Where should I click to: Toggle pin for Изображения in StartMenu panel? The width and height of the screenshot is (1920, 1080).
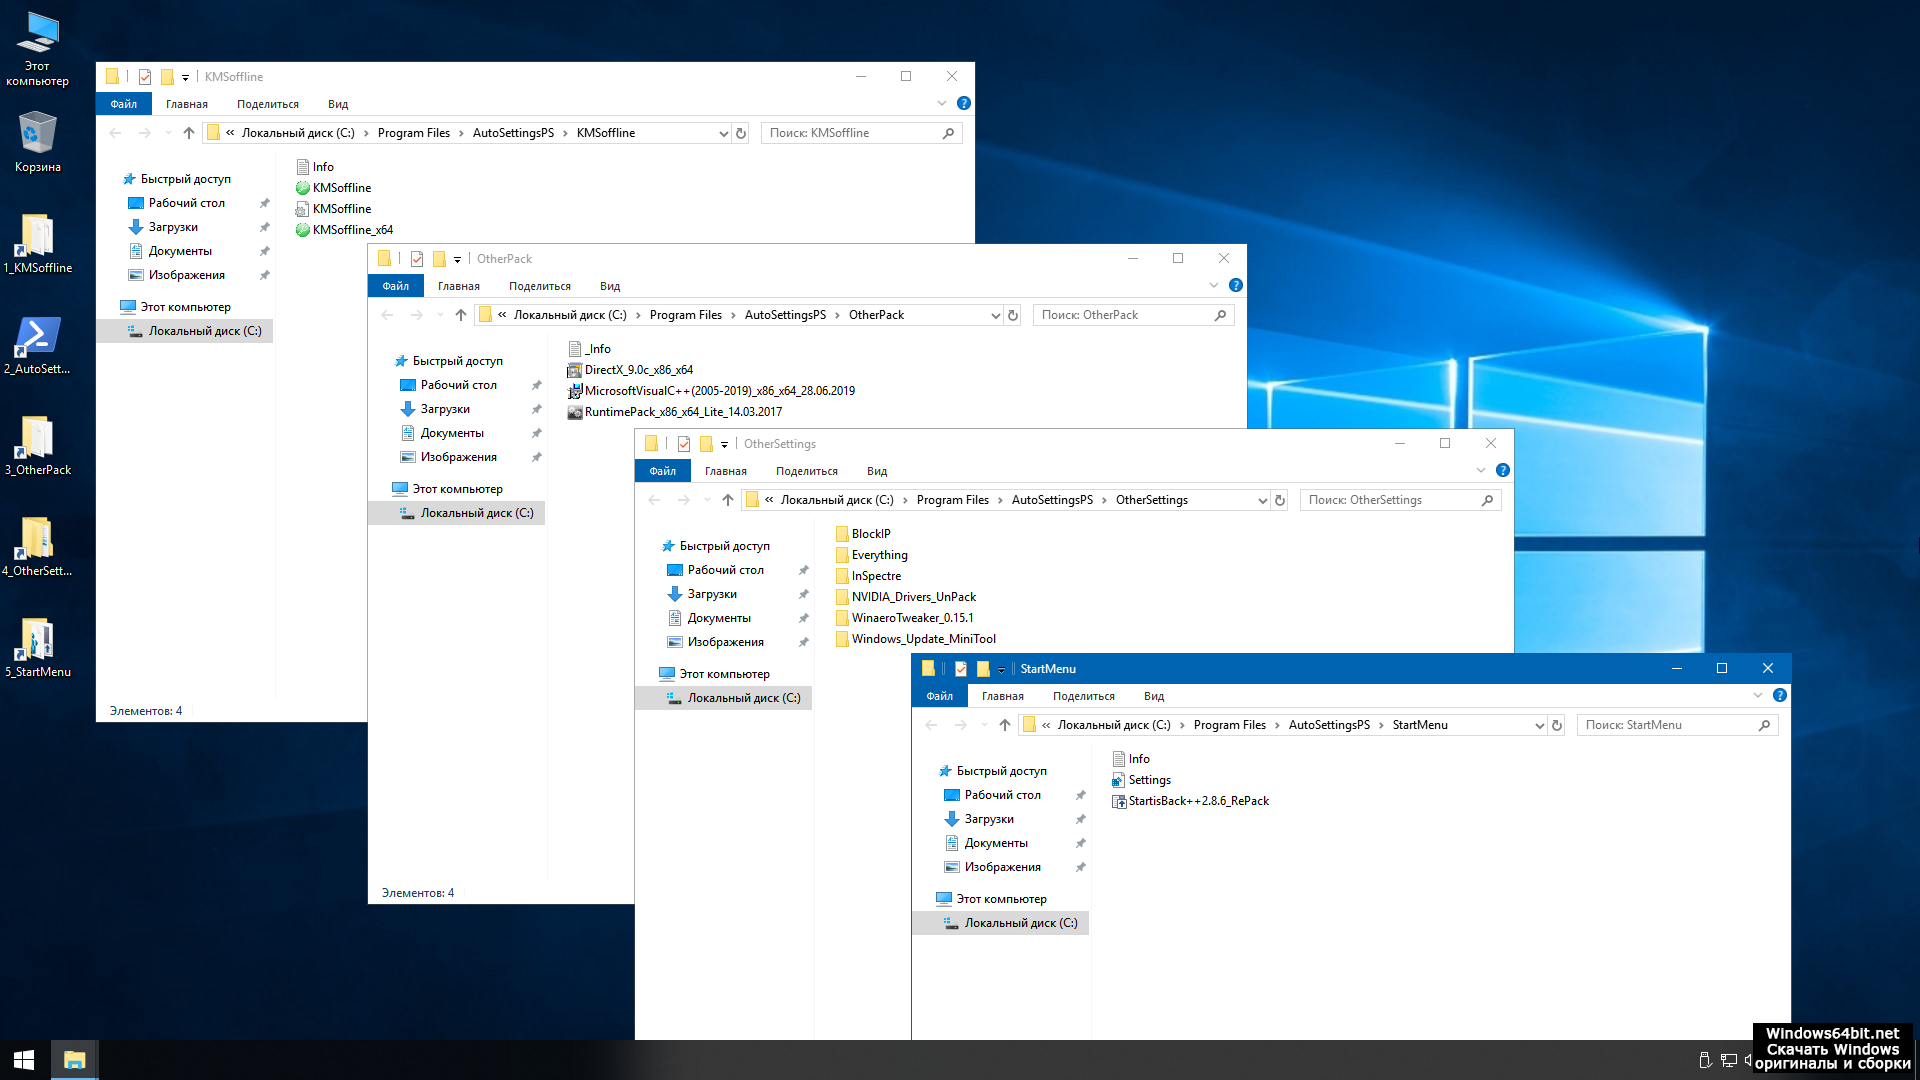(x=1081, y=864)
